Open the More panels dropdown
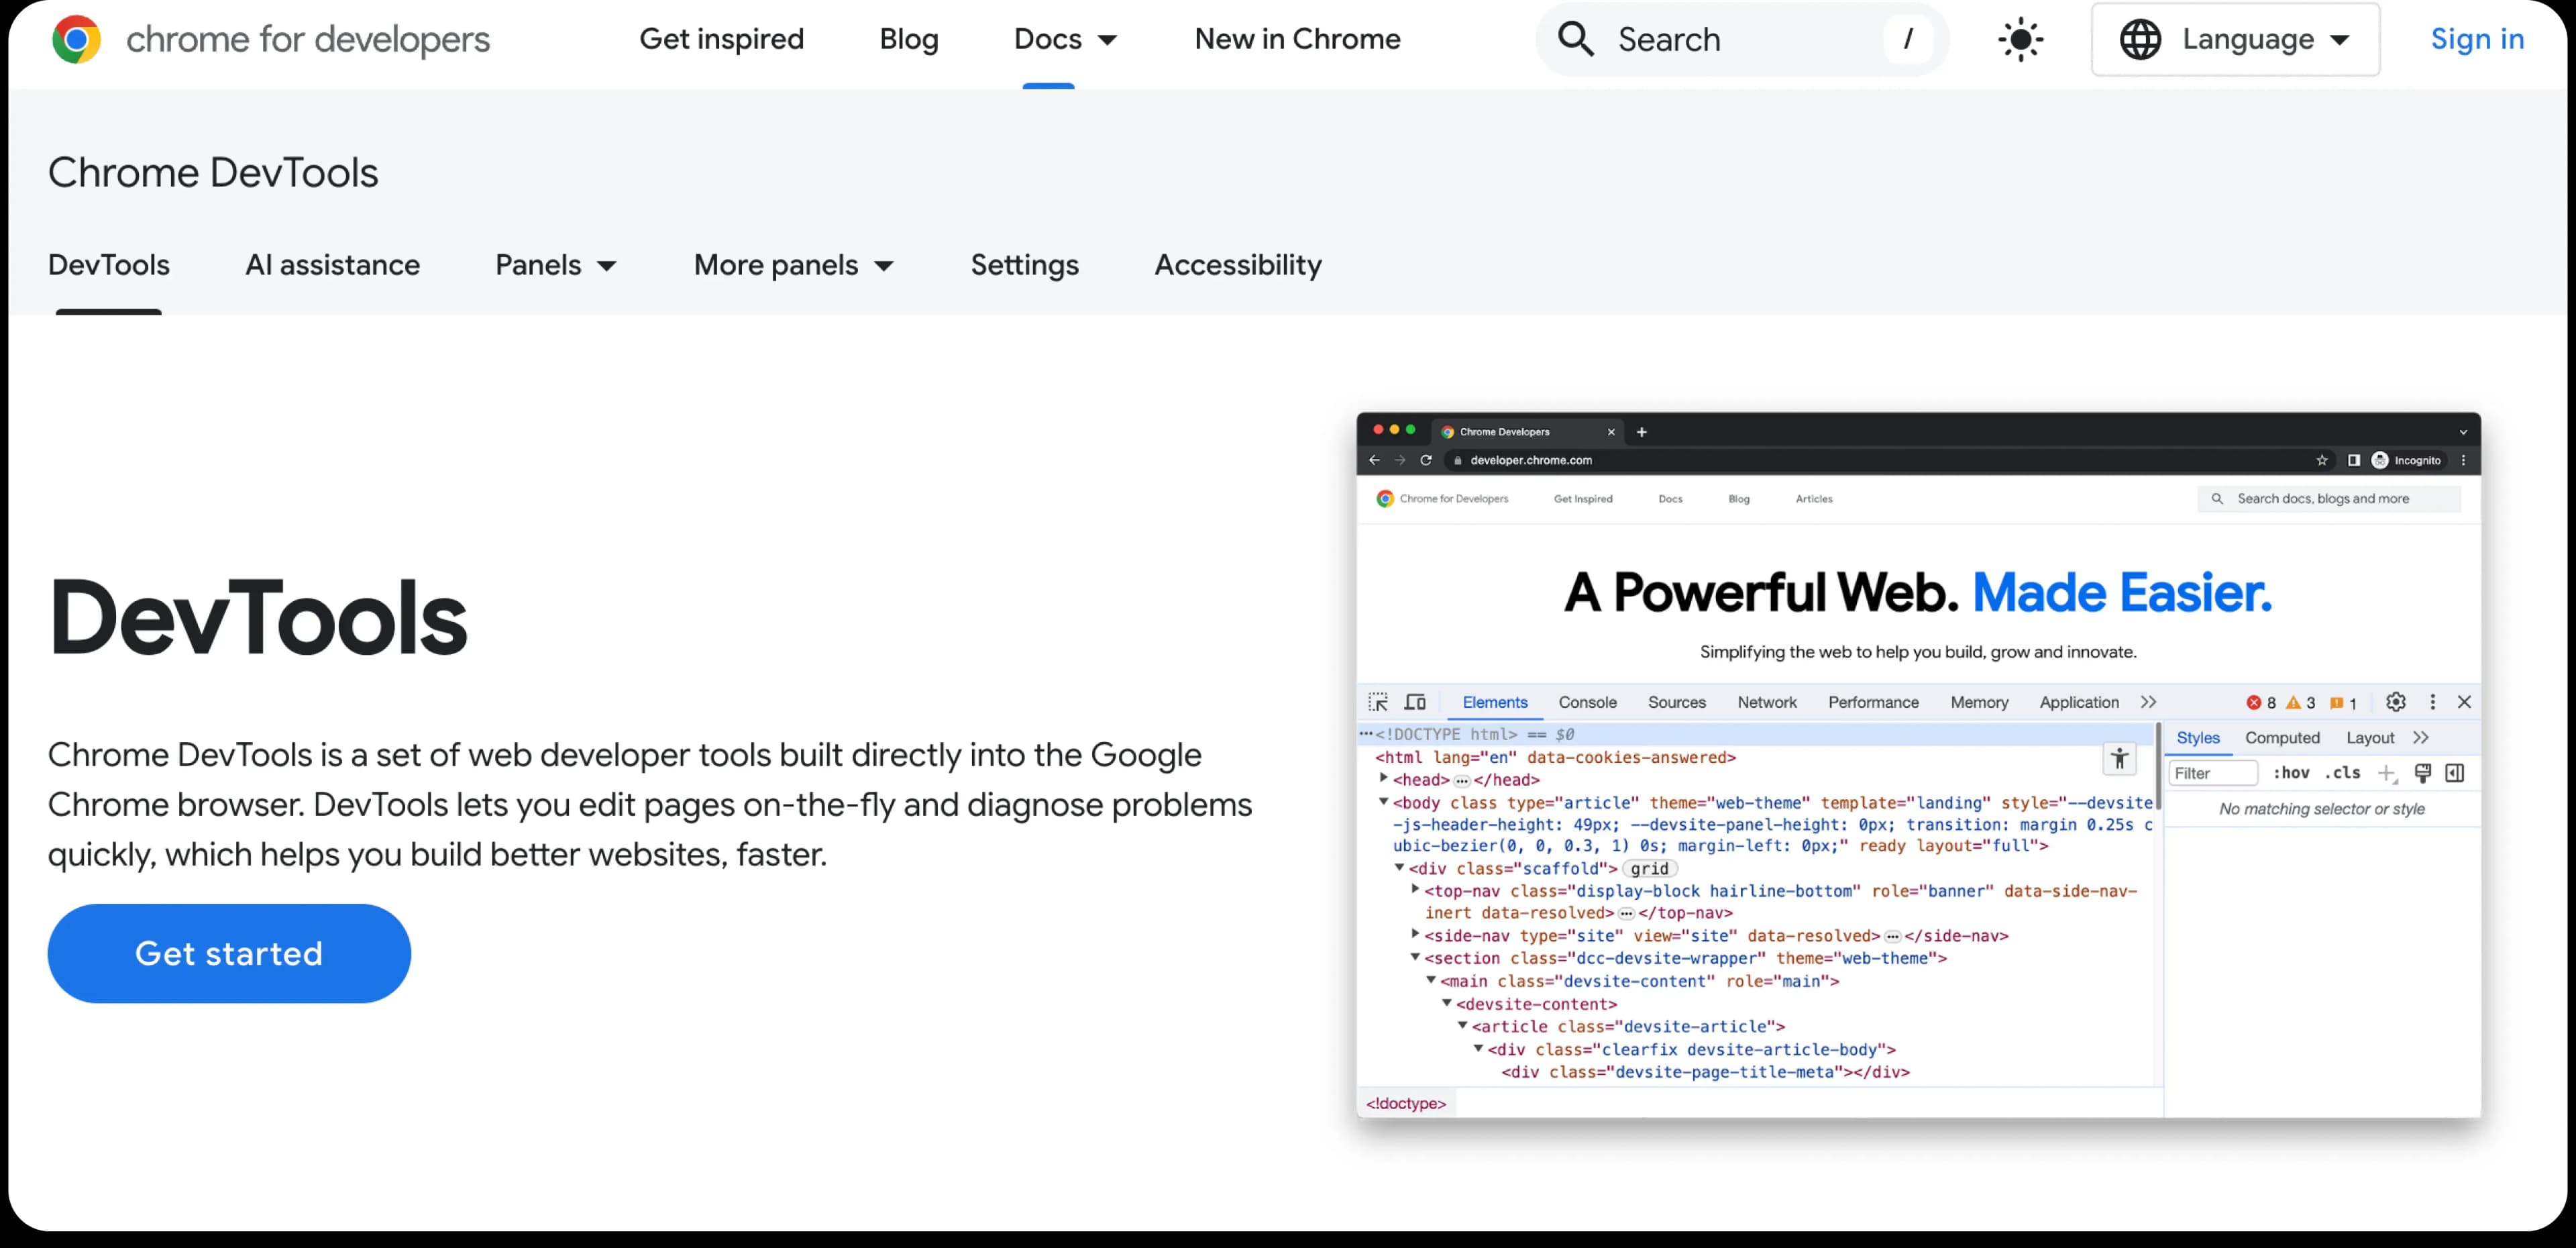 tap(794, 265)
